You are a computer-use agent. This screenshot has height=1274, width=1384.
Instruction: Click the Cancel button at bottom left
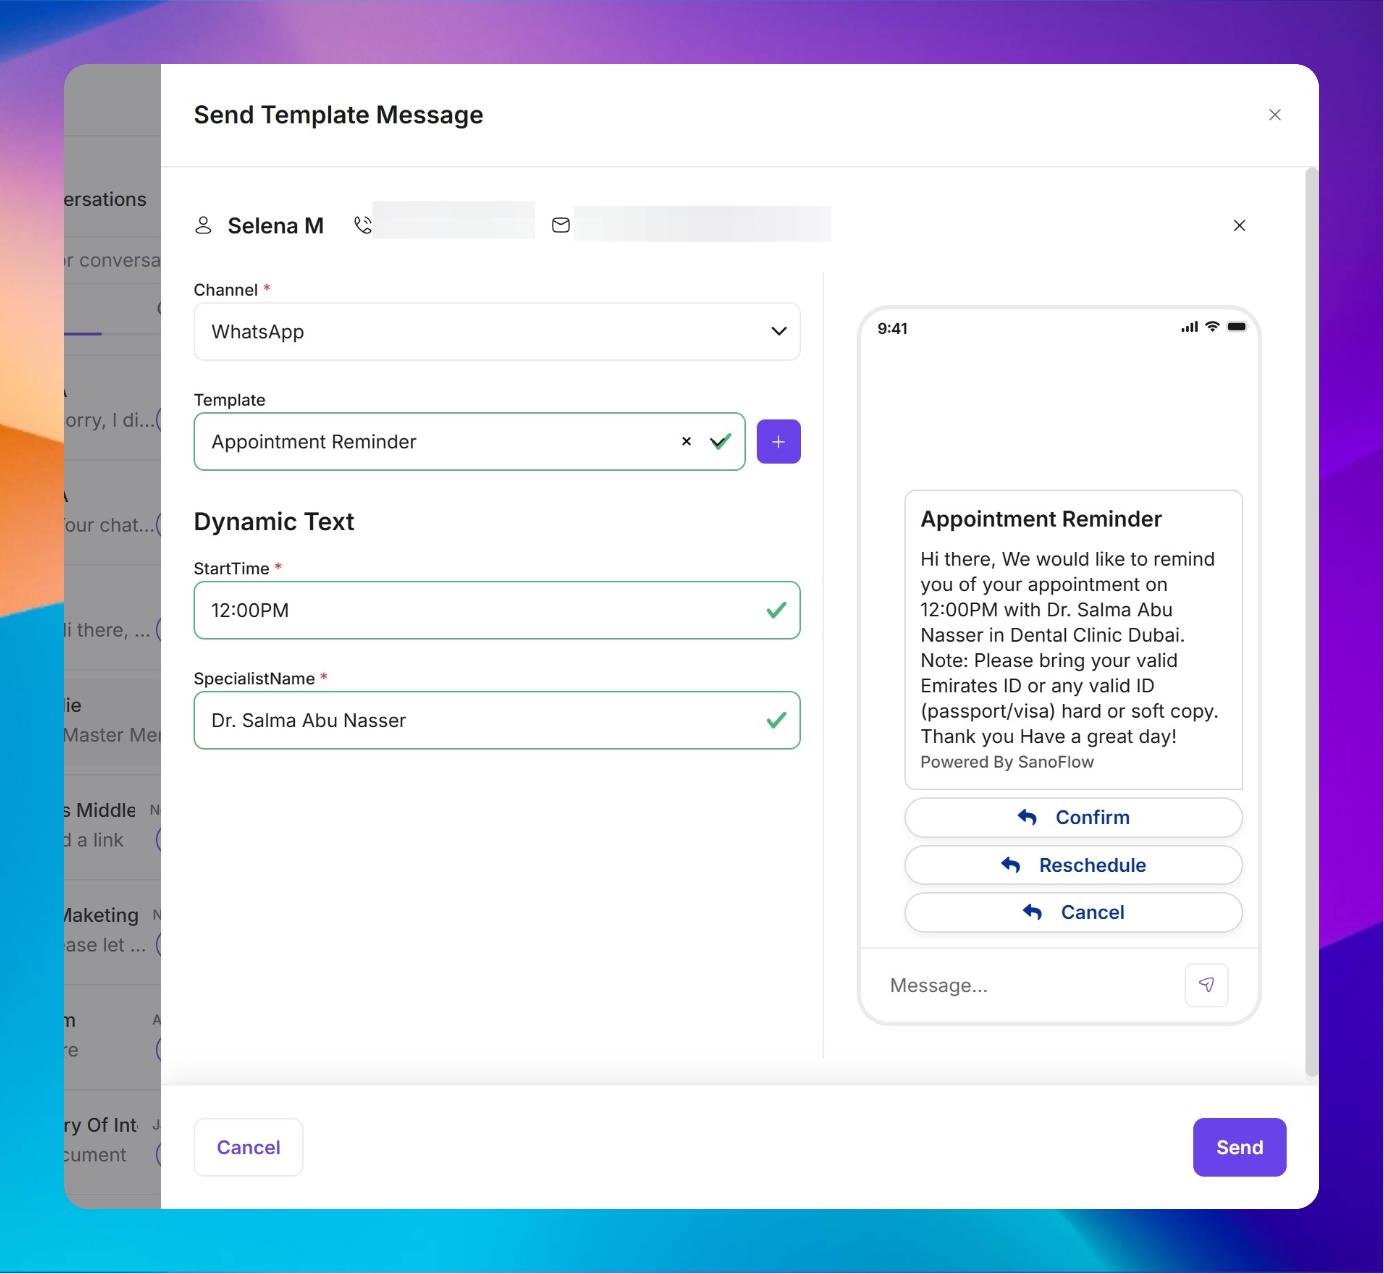[248, 1147]
